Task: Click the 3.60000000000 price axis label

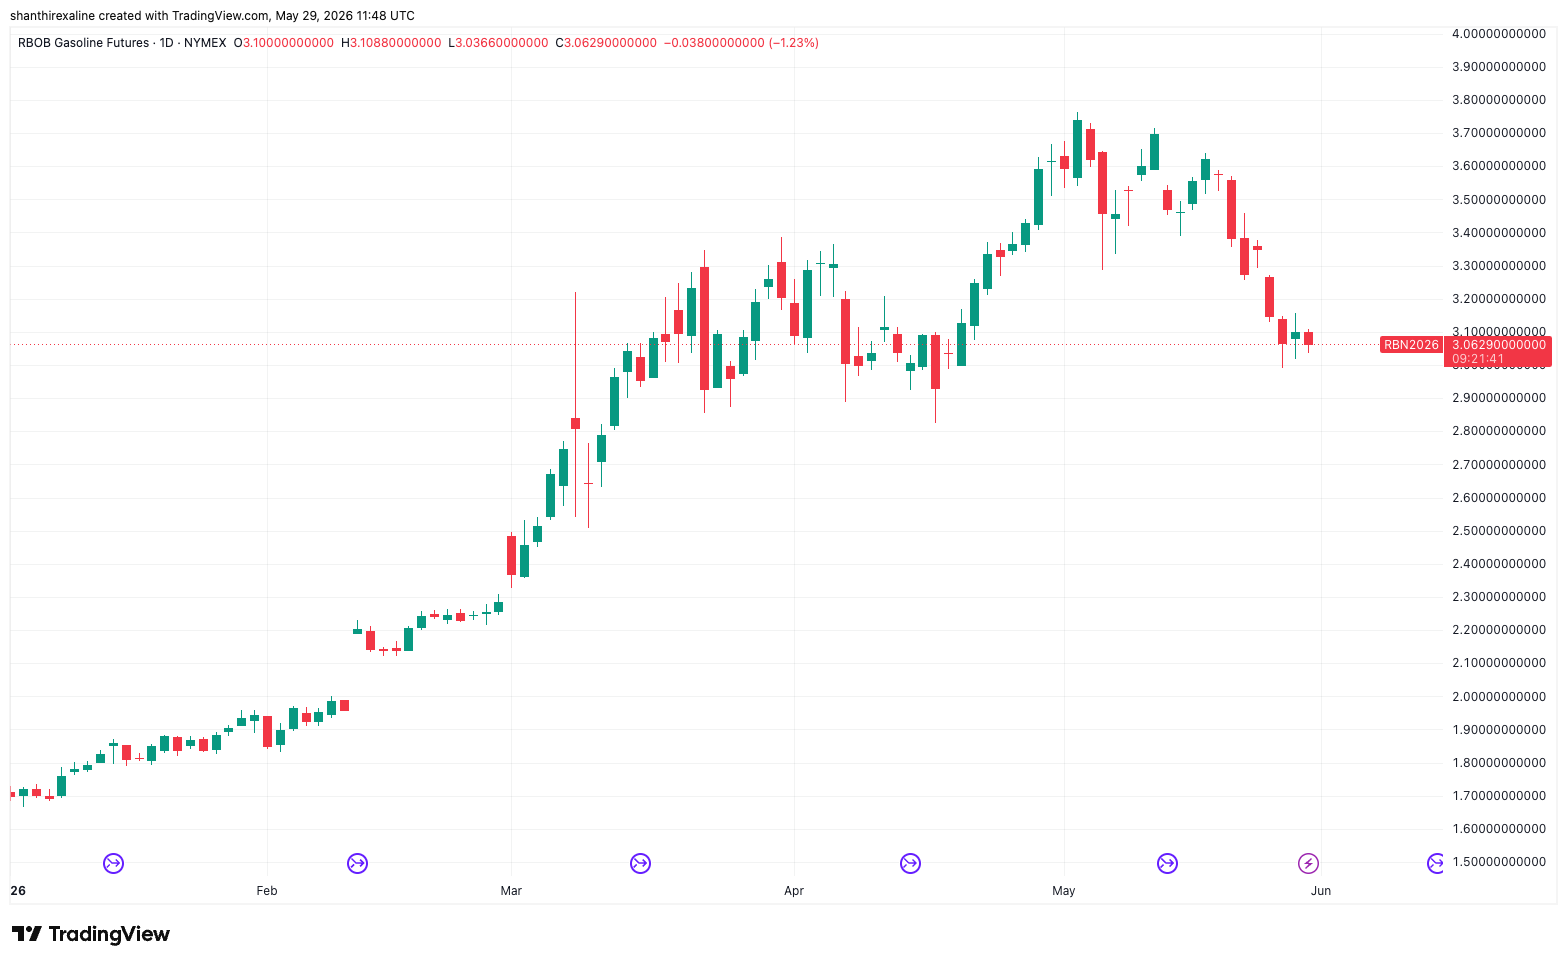Action: click(x=1499, y=166)
